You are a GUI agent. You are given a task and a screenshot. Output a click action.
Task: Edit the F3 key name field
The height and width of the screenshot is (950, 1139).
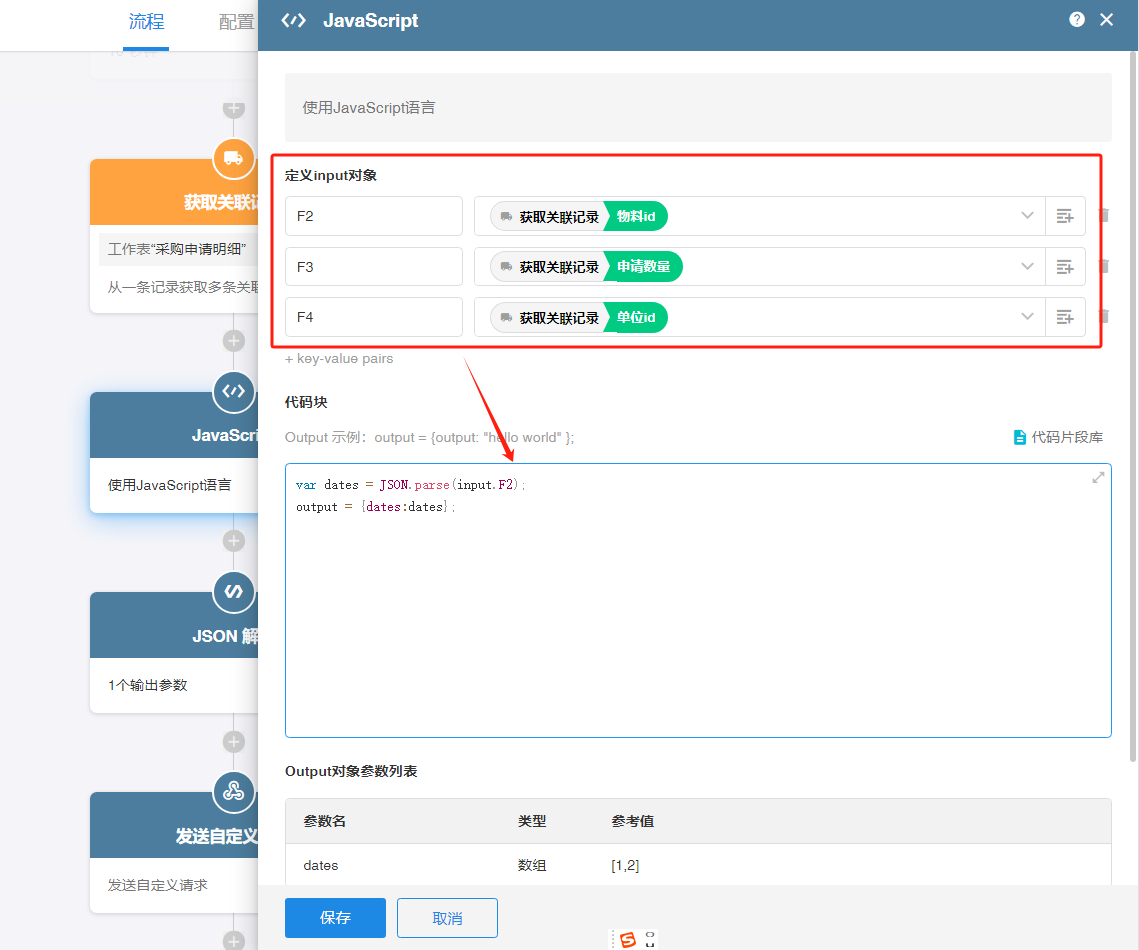[373, 267]
